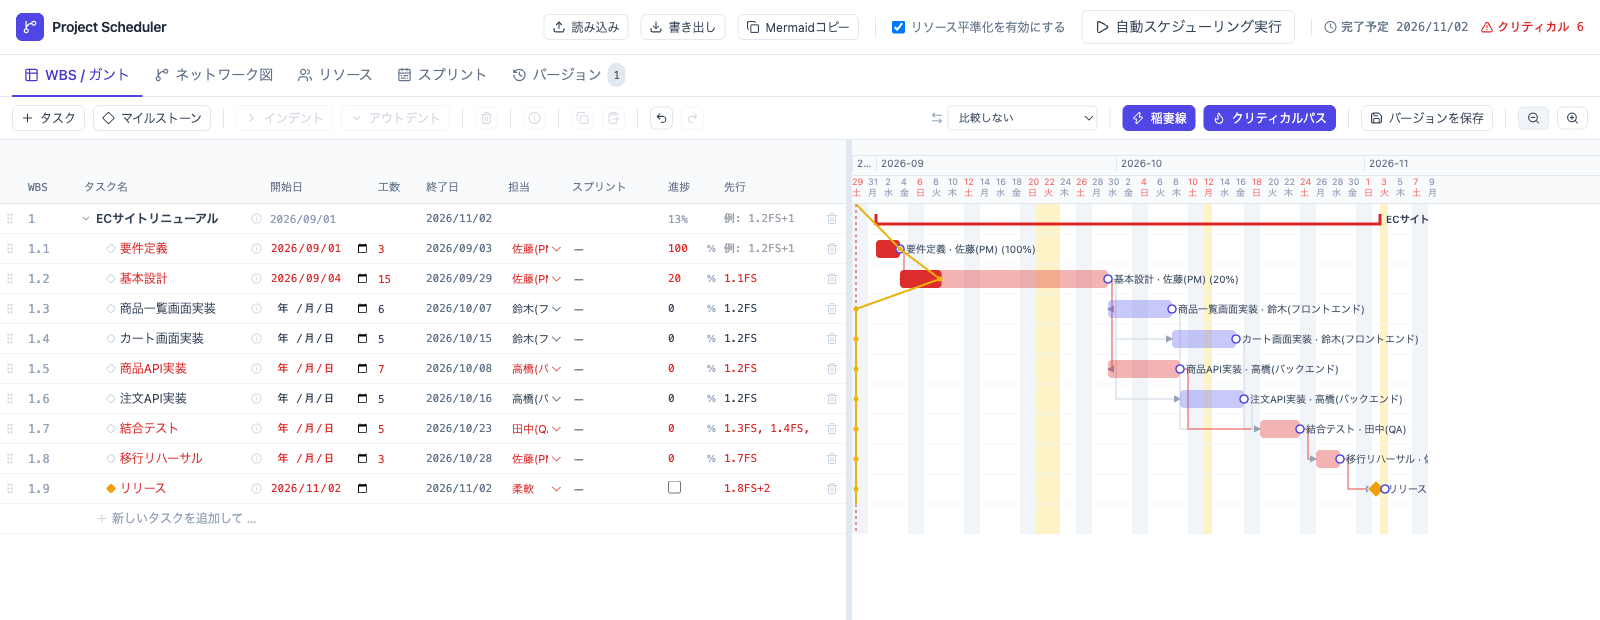
Task: Open the info icon for 商品API実装
Action: click(x=256, y=368)
